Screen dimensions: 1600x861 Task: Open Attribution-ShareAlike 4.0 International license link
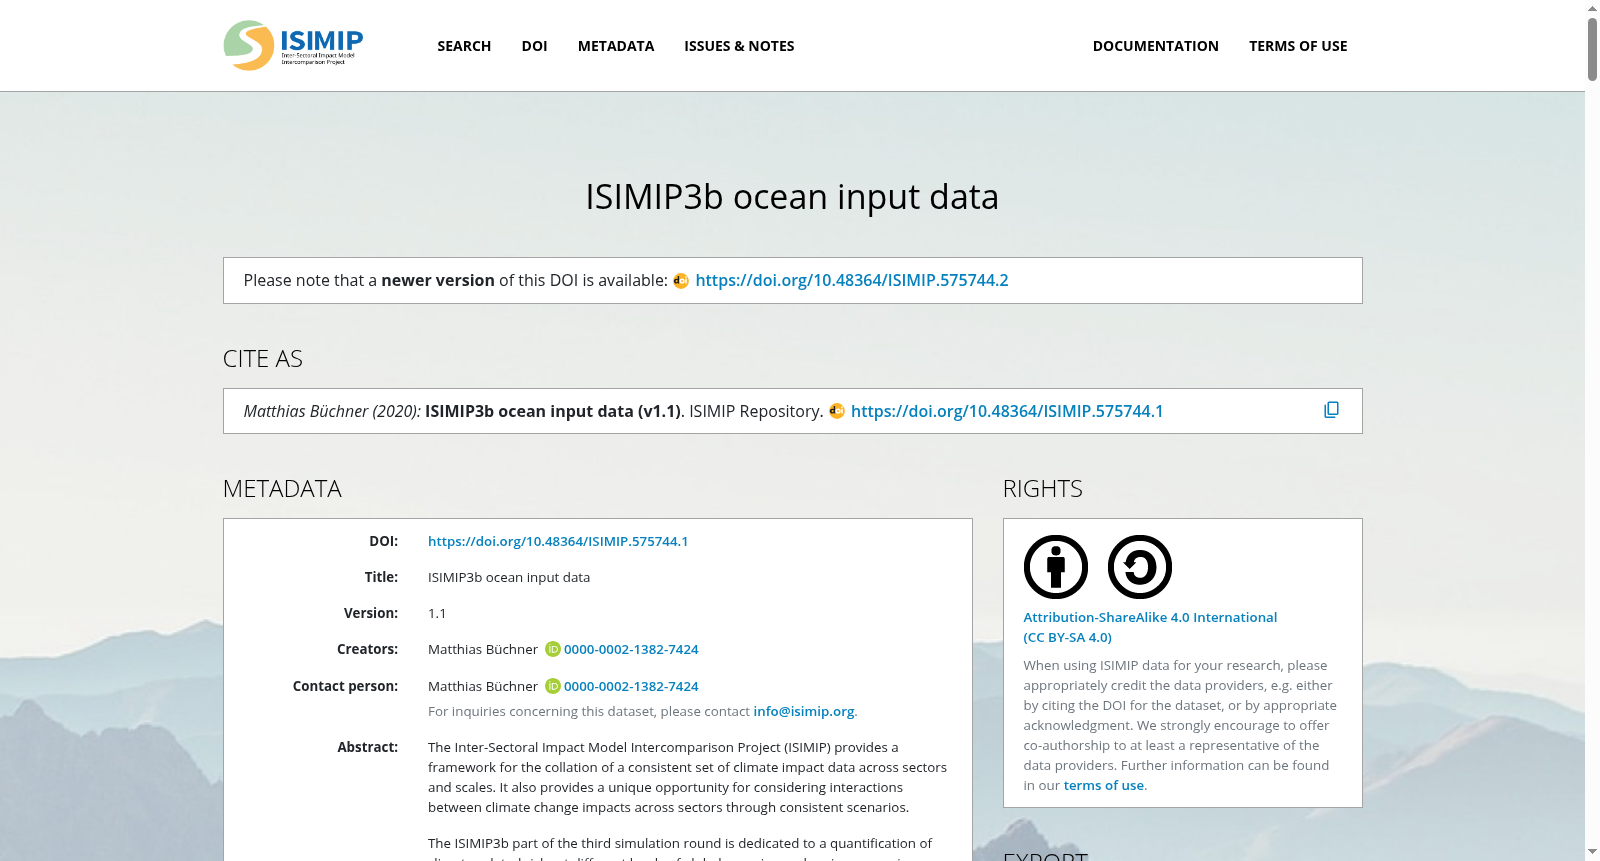(1150, 627)
